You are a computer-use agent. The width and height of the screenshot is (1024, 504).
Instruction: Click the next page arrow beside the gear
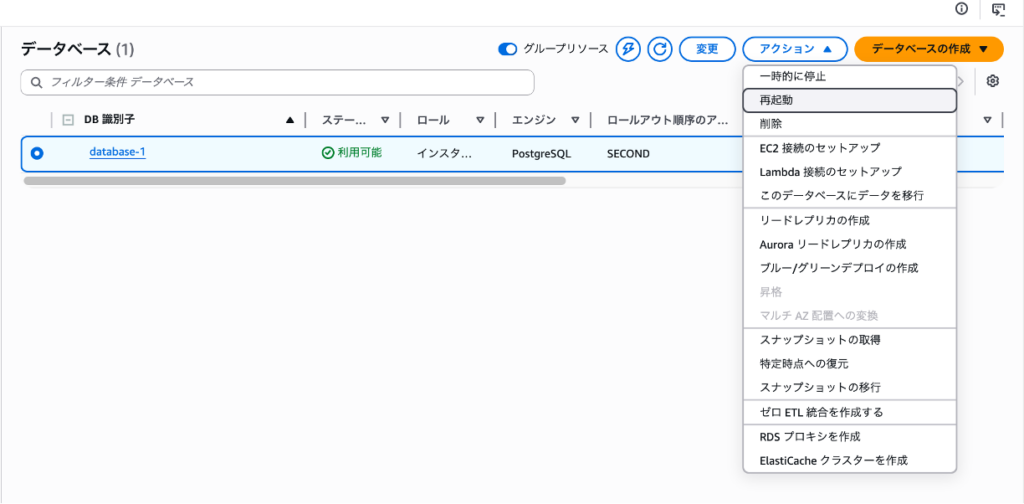[961, 81]
